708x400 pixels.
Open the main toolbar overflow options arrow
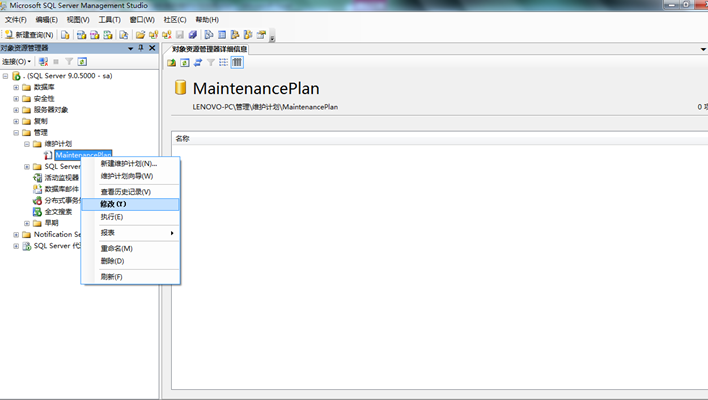tap(272, 36)
